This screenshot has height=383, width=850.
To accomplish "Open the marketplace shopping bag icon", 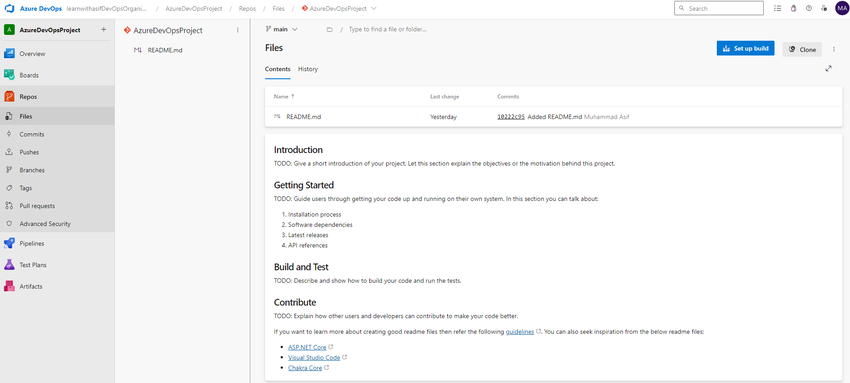I will (x=793, y=9).
